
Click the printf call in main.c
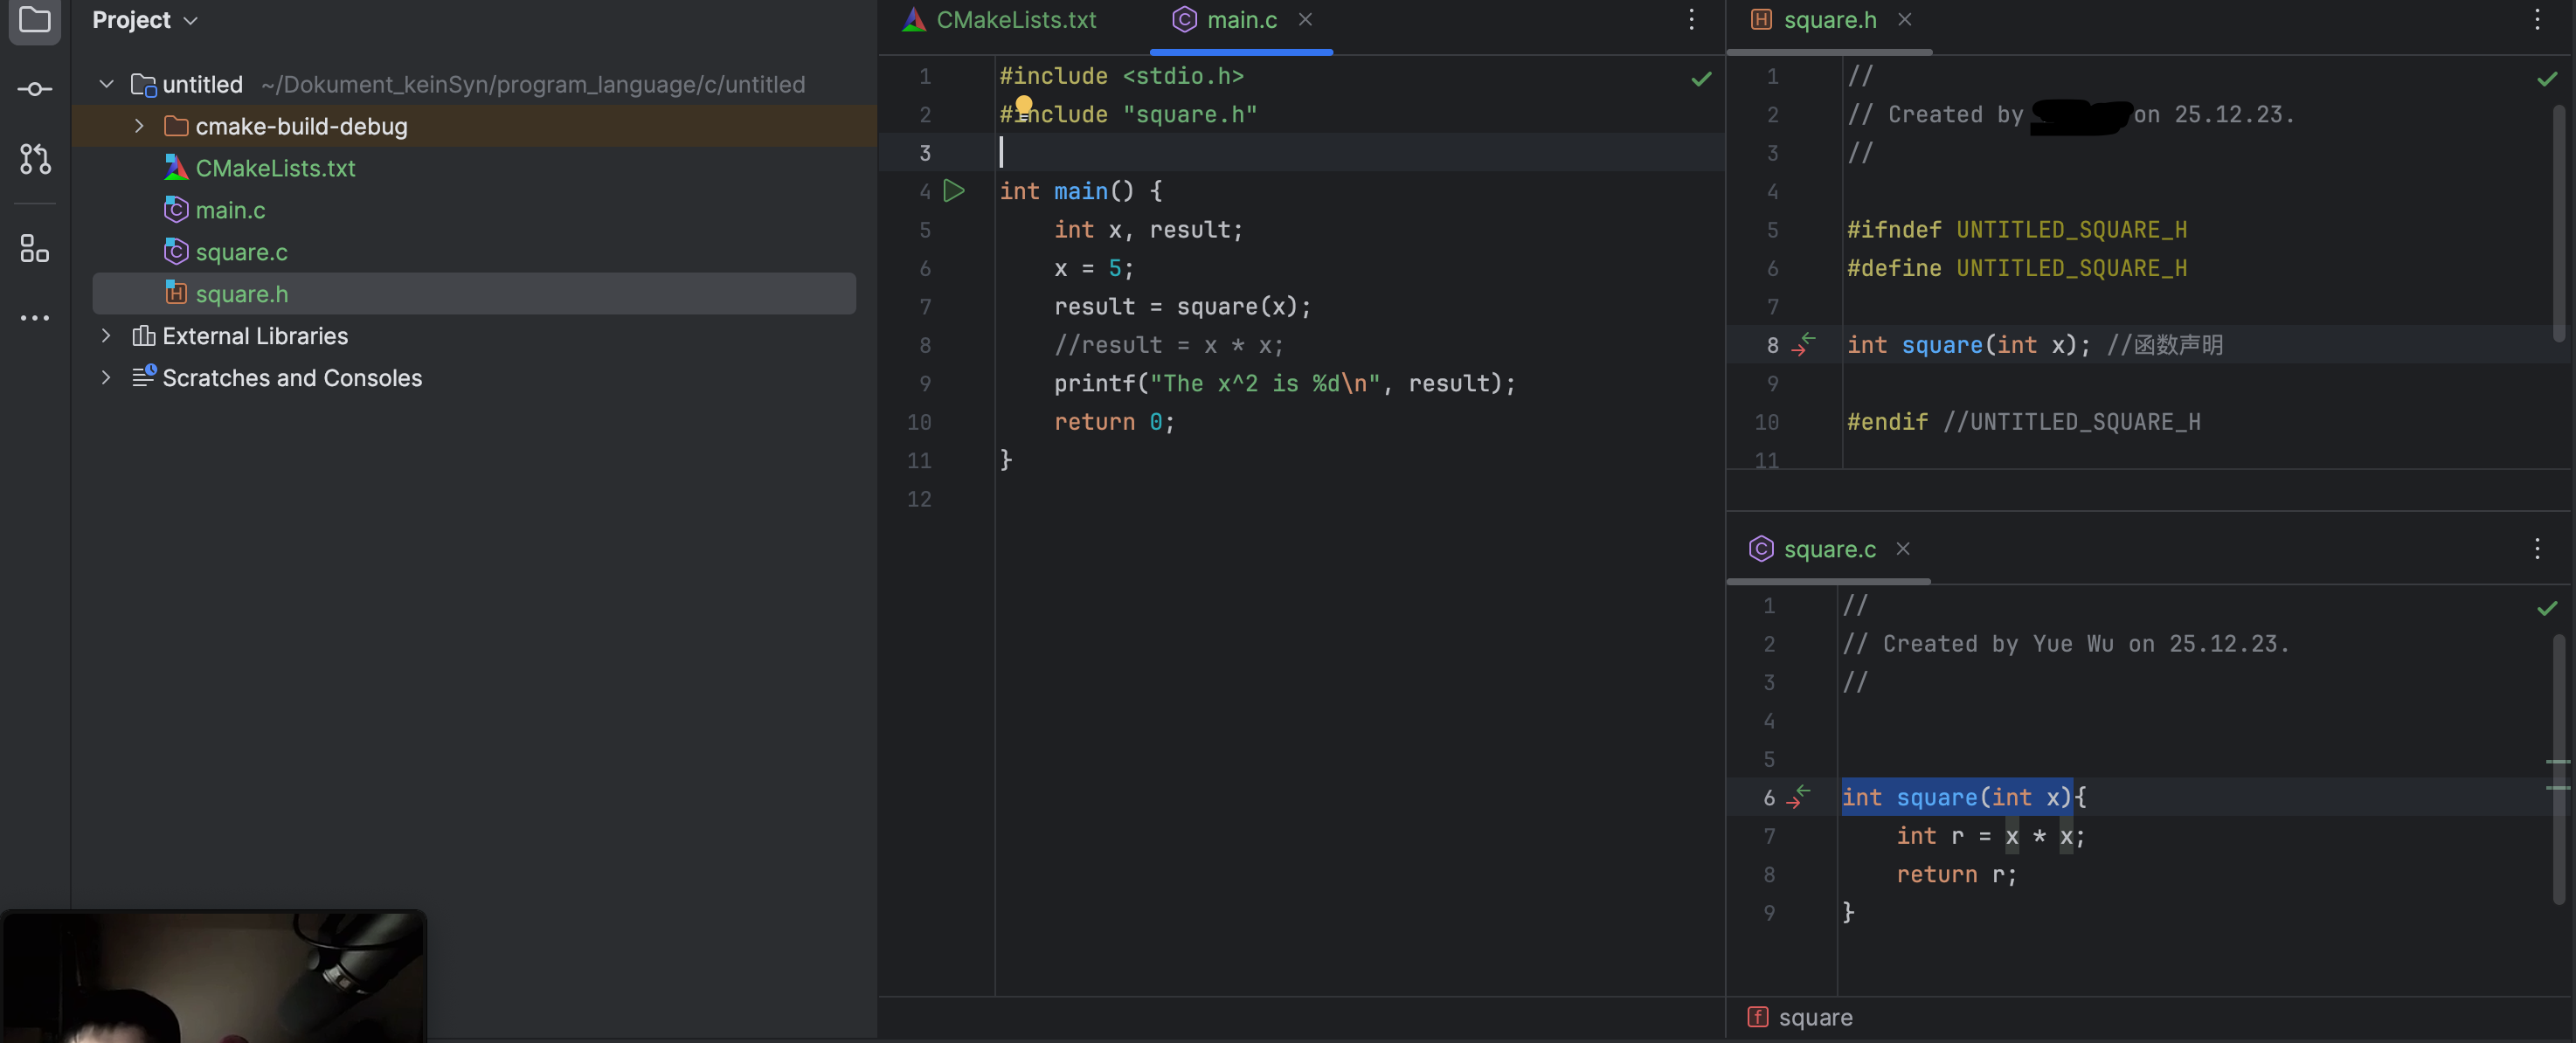tap(1285, 383)
